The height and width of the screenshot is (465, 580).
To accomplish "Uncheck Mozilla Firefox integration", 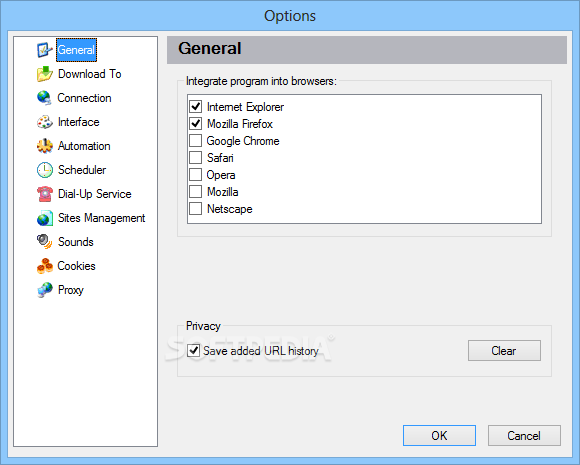I will tap(195, 124).
